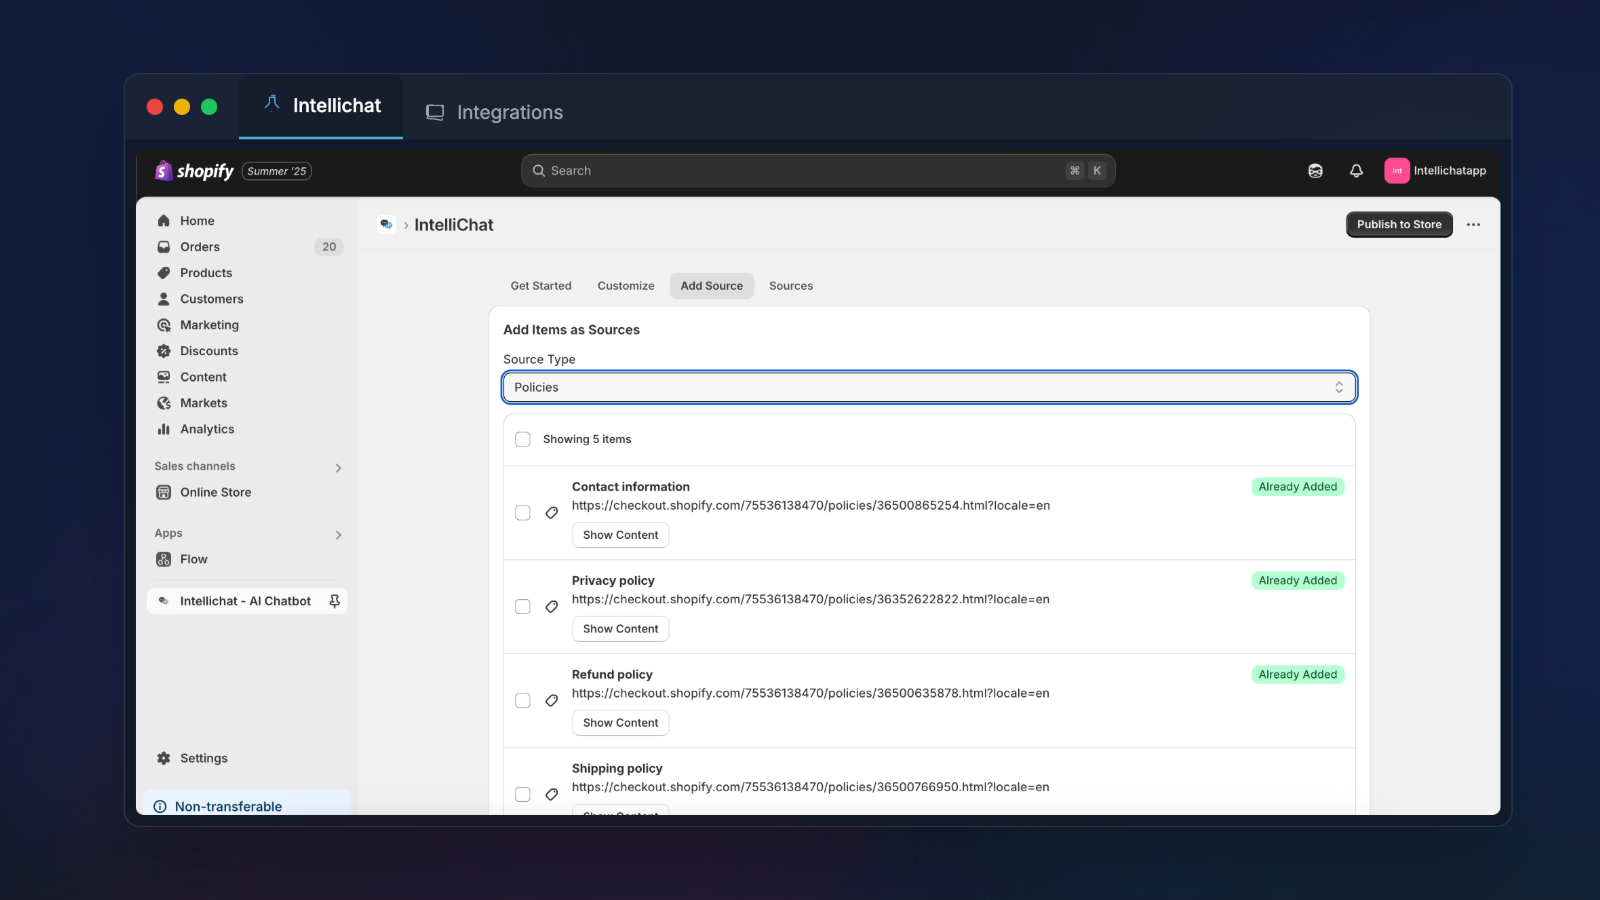Switch to the Get Started tab
This screenshot has height=900, width=1600.
pos(541,286)
